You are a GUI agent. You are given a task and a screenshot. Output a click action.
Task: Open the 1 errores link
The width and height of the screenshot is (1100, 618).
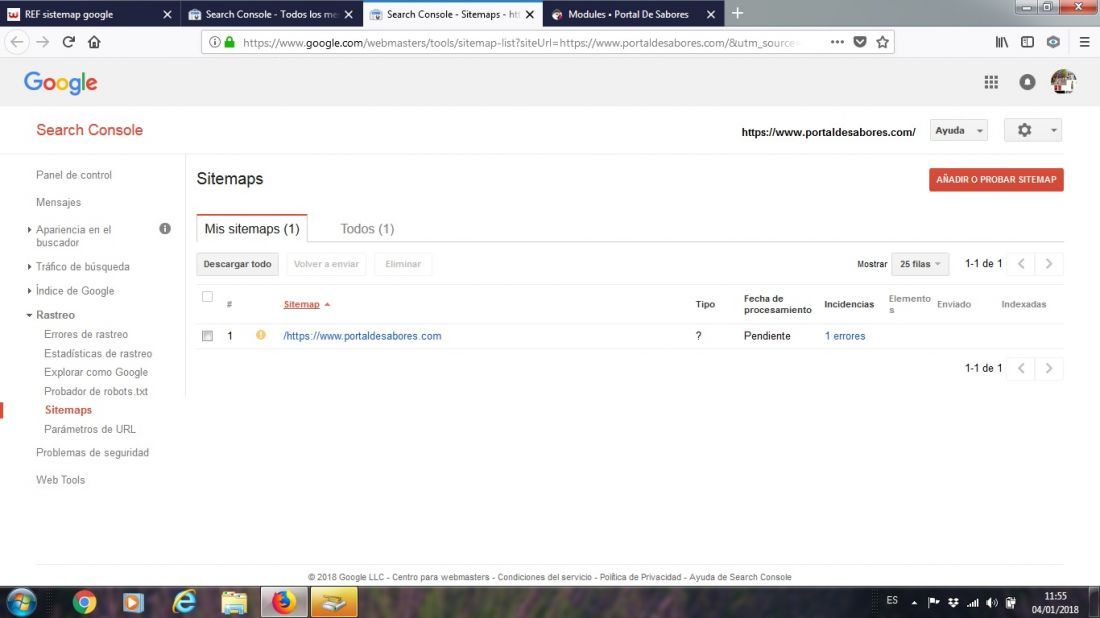845,336
